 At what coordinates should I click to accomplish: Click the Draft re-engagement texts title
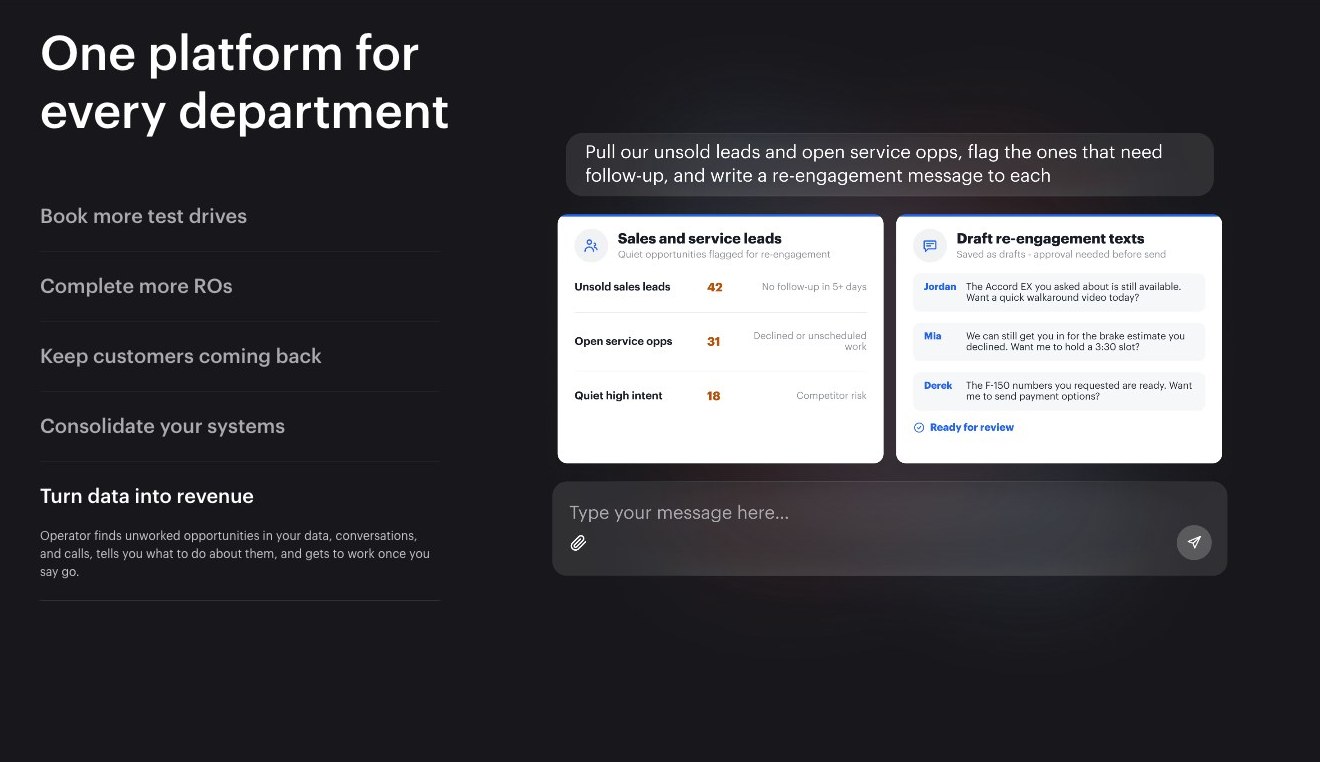(1050, 239)
